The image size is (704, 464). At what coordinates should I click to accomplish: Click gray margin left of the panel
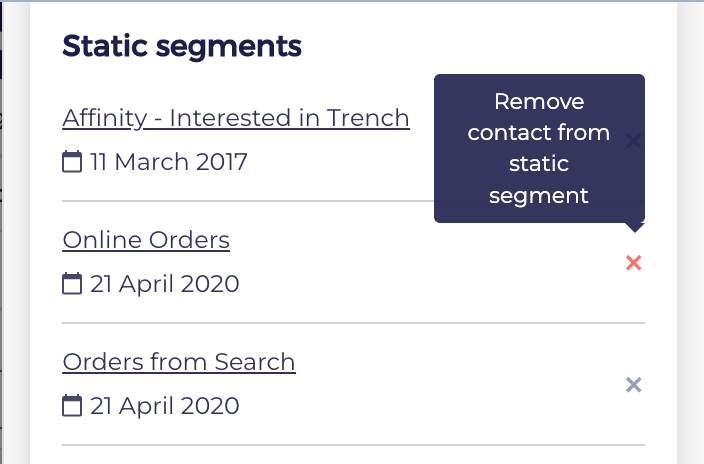pyautogui.click(x=16, y=232)
